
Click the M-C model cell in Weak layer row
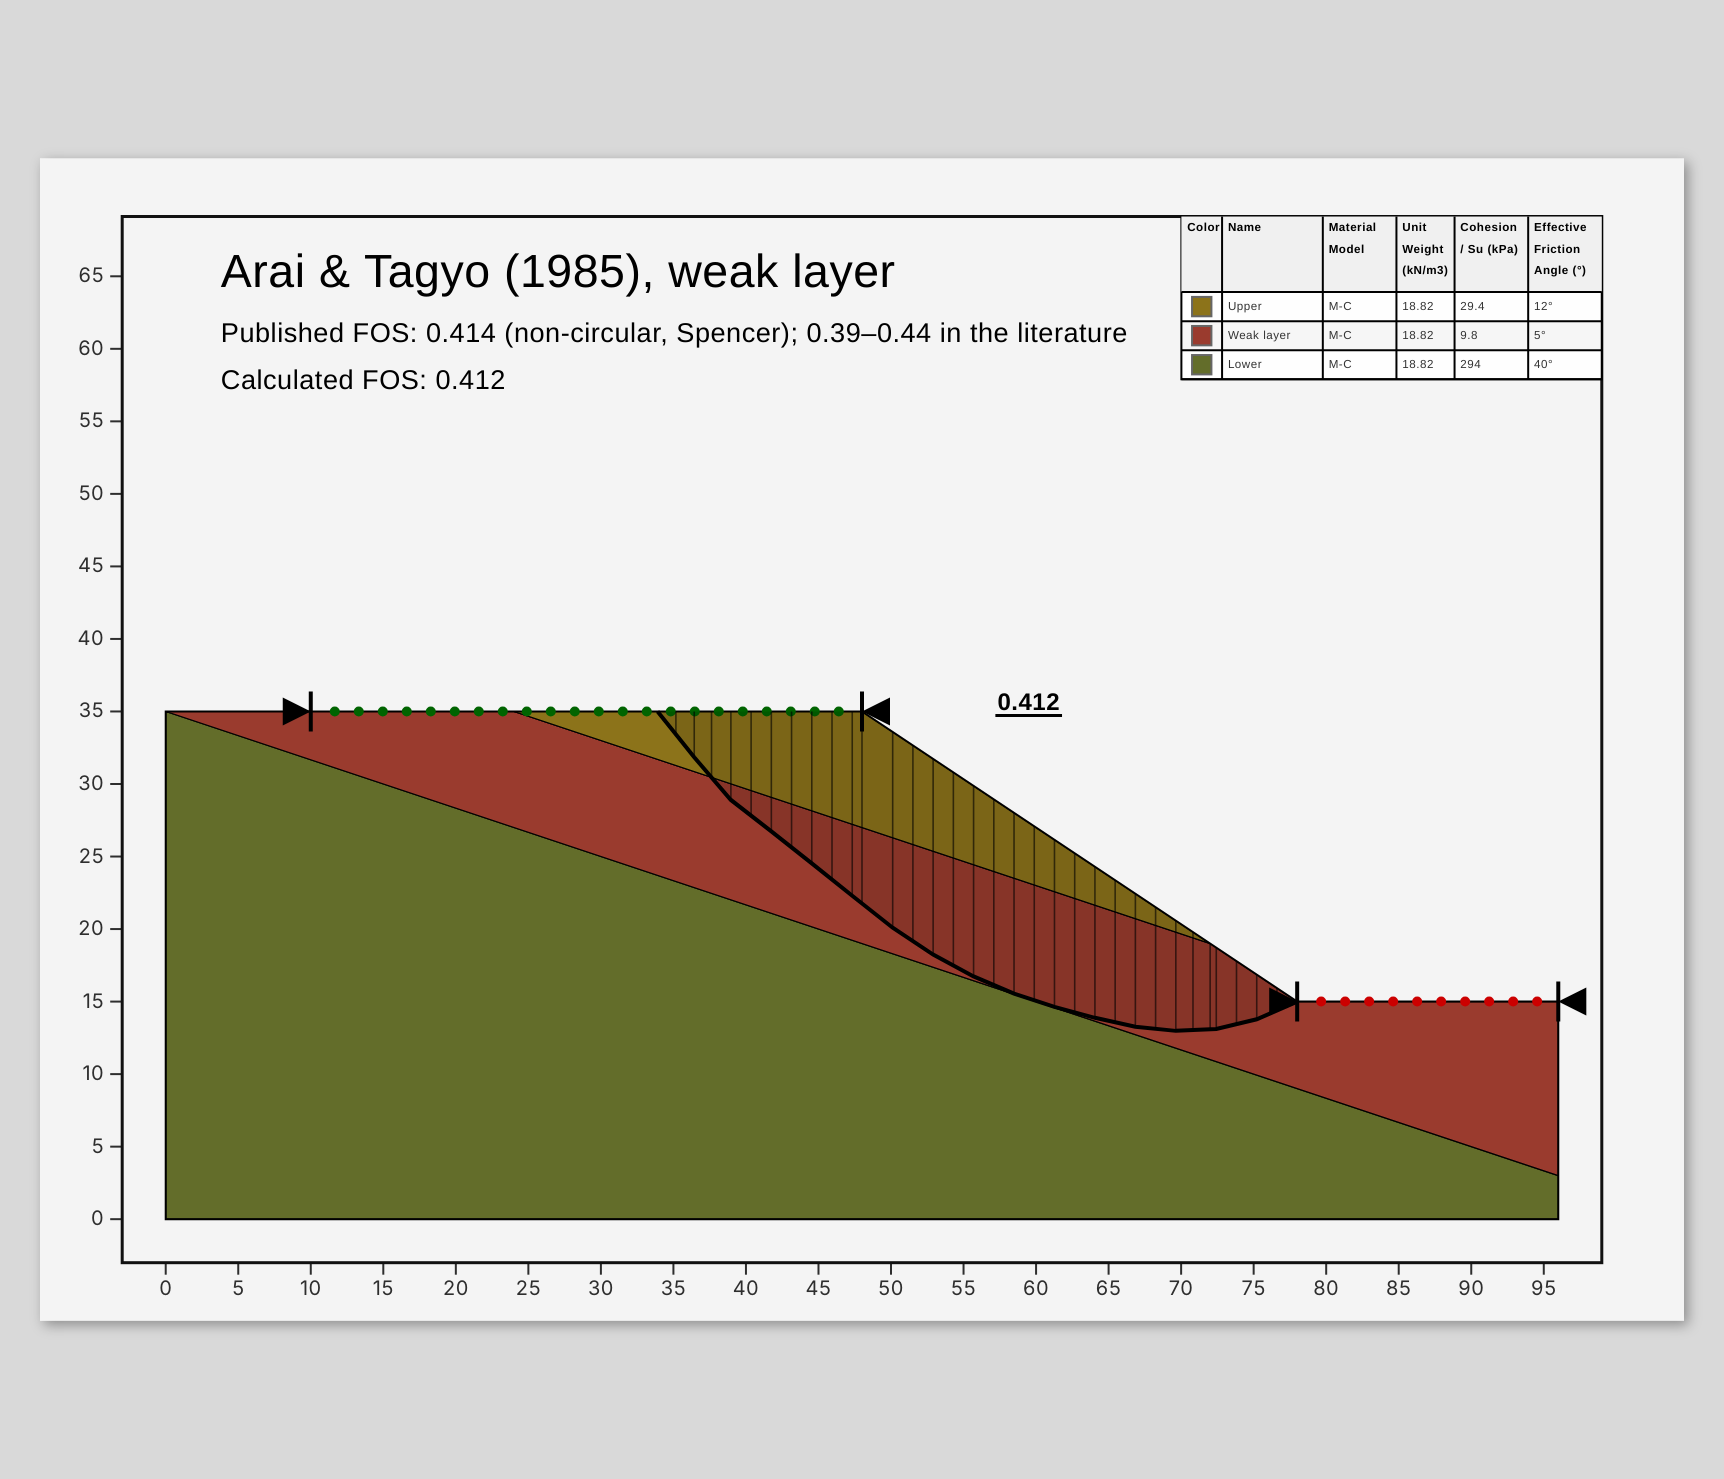[1359, 335]
